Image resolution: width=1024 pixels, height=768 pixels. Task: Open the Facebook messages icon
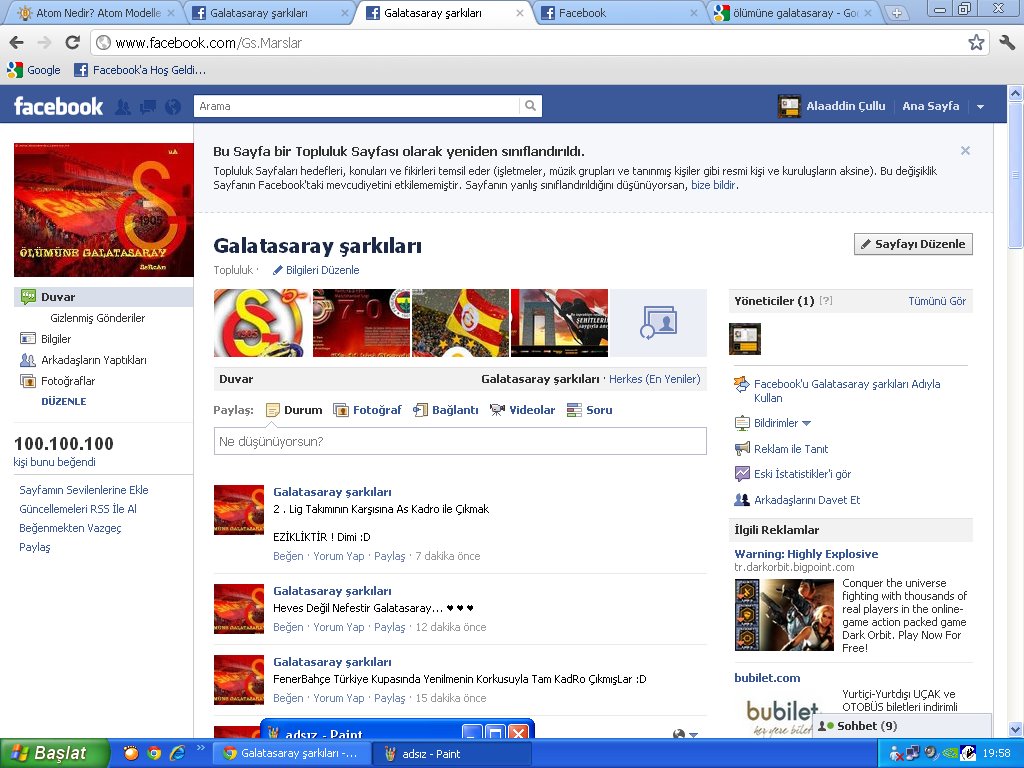(x=148, y=106)
